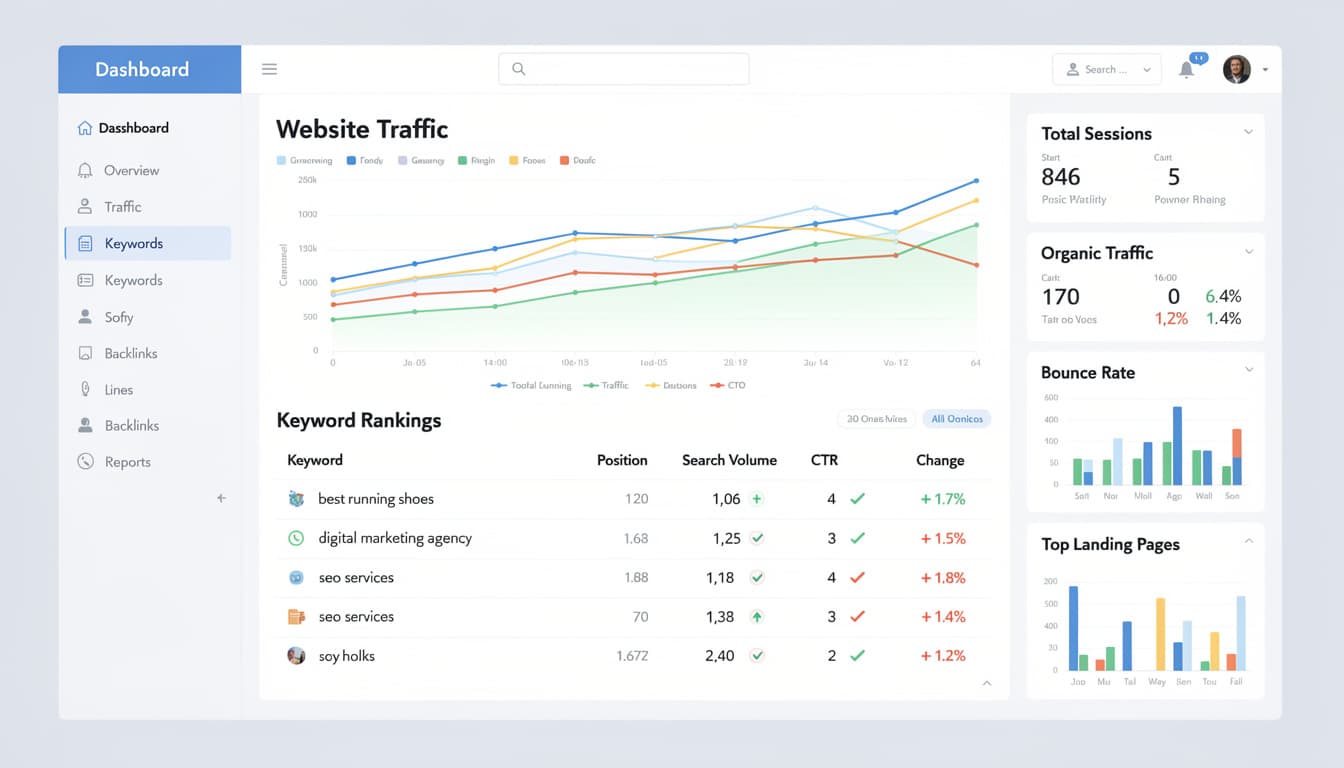This screenshot has width=1344, height=768.
Task: Toggle the Toofal Lunning legend series
Action: coord(531,385)
